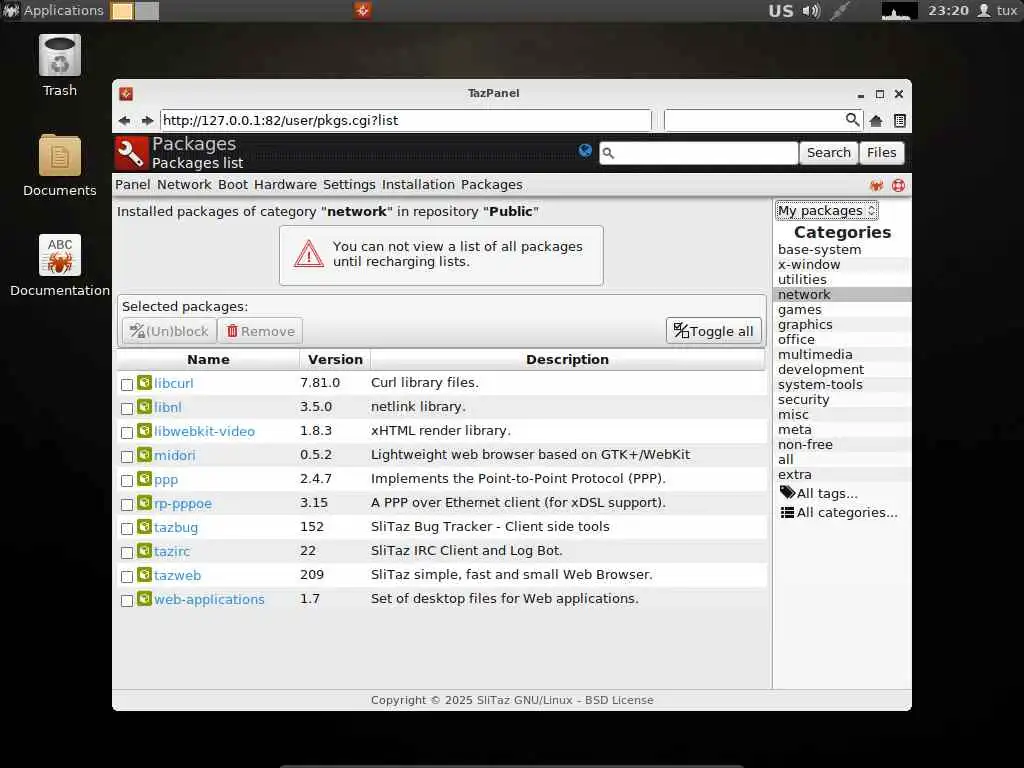
Task: Open the My packages dropdown
Action: [826, 210]
